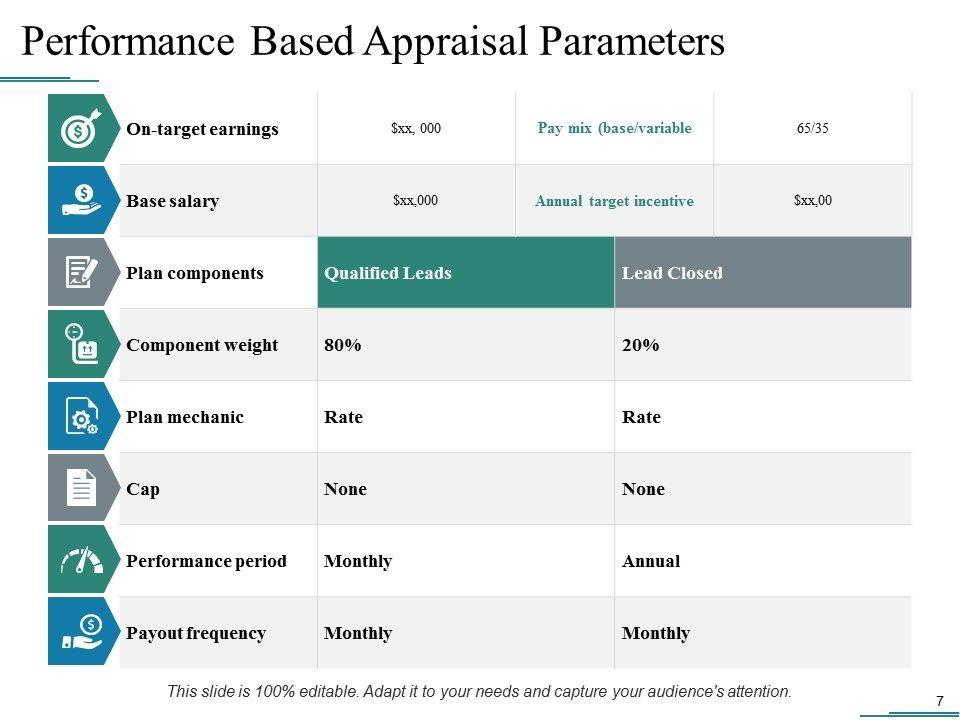Click the Pay mix (base/variable label
Image resolution: width=960 pixels, height=720 pixels.
(x=614, y=129)
